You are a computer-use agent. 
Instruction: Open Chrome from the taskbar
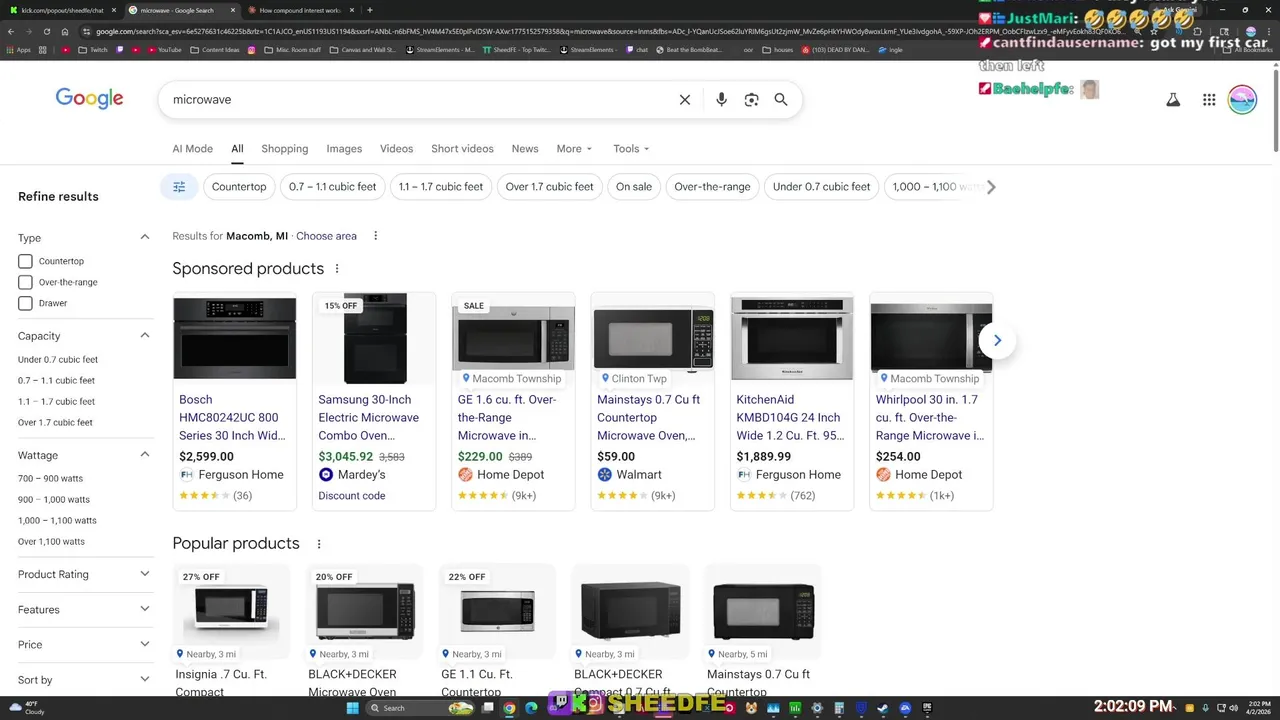(x=509, y=708)
